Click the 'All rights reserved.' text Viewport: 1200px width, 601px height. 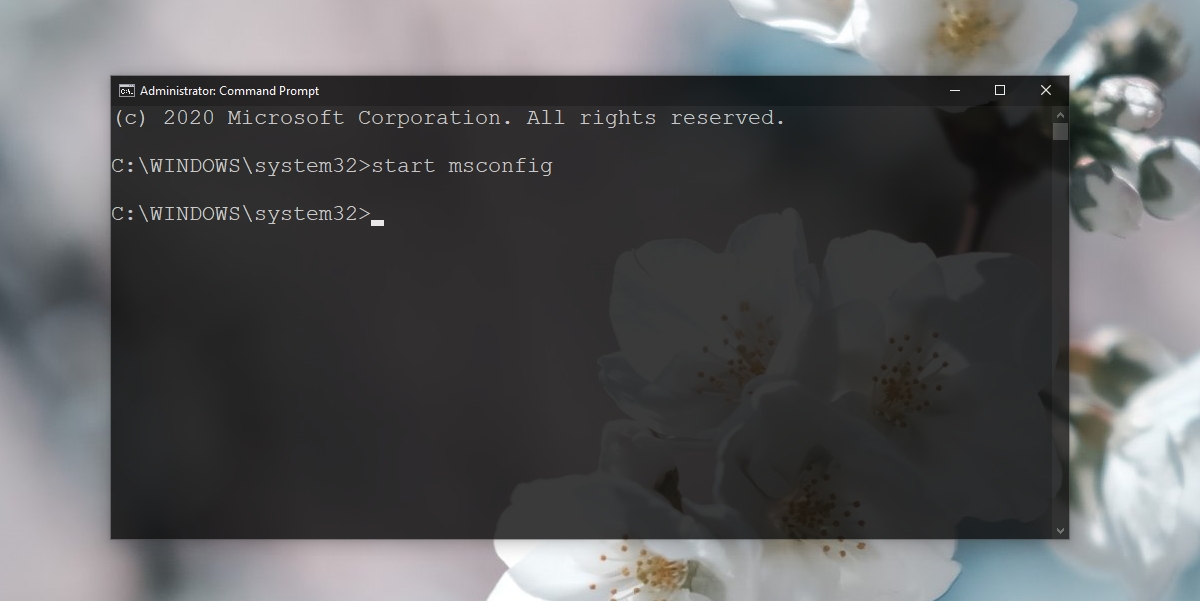(x=656, y=118)
